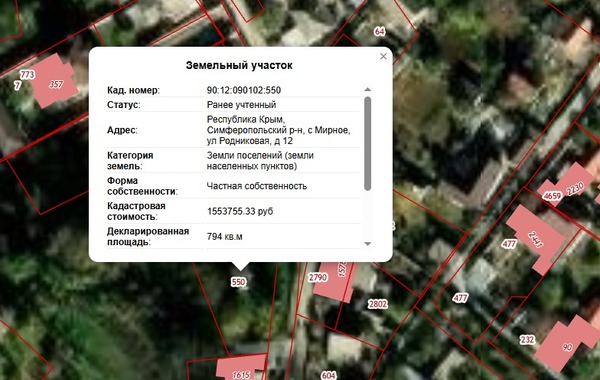This screenshot has width=600, height=380.
Task: Select parcel label 7 beside 773
Action: tap(17, 85)
